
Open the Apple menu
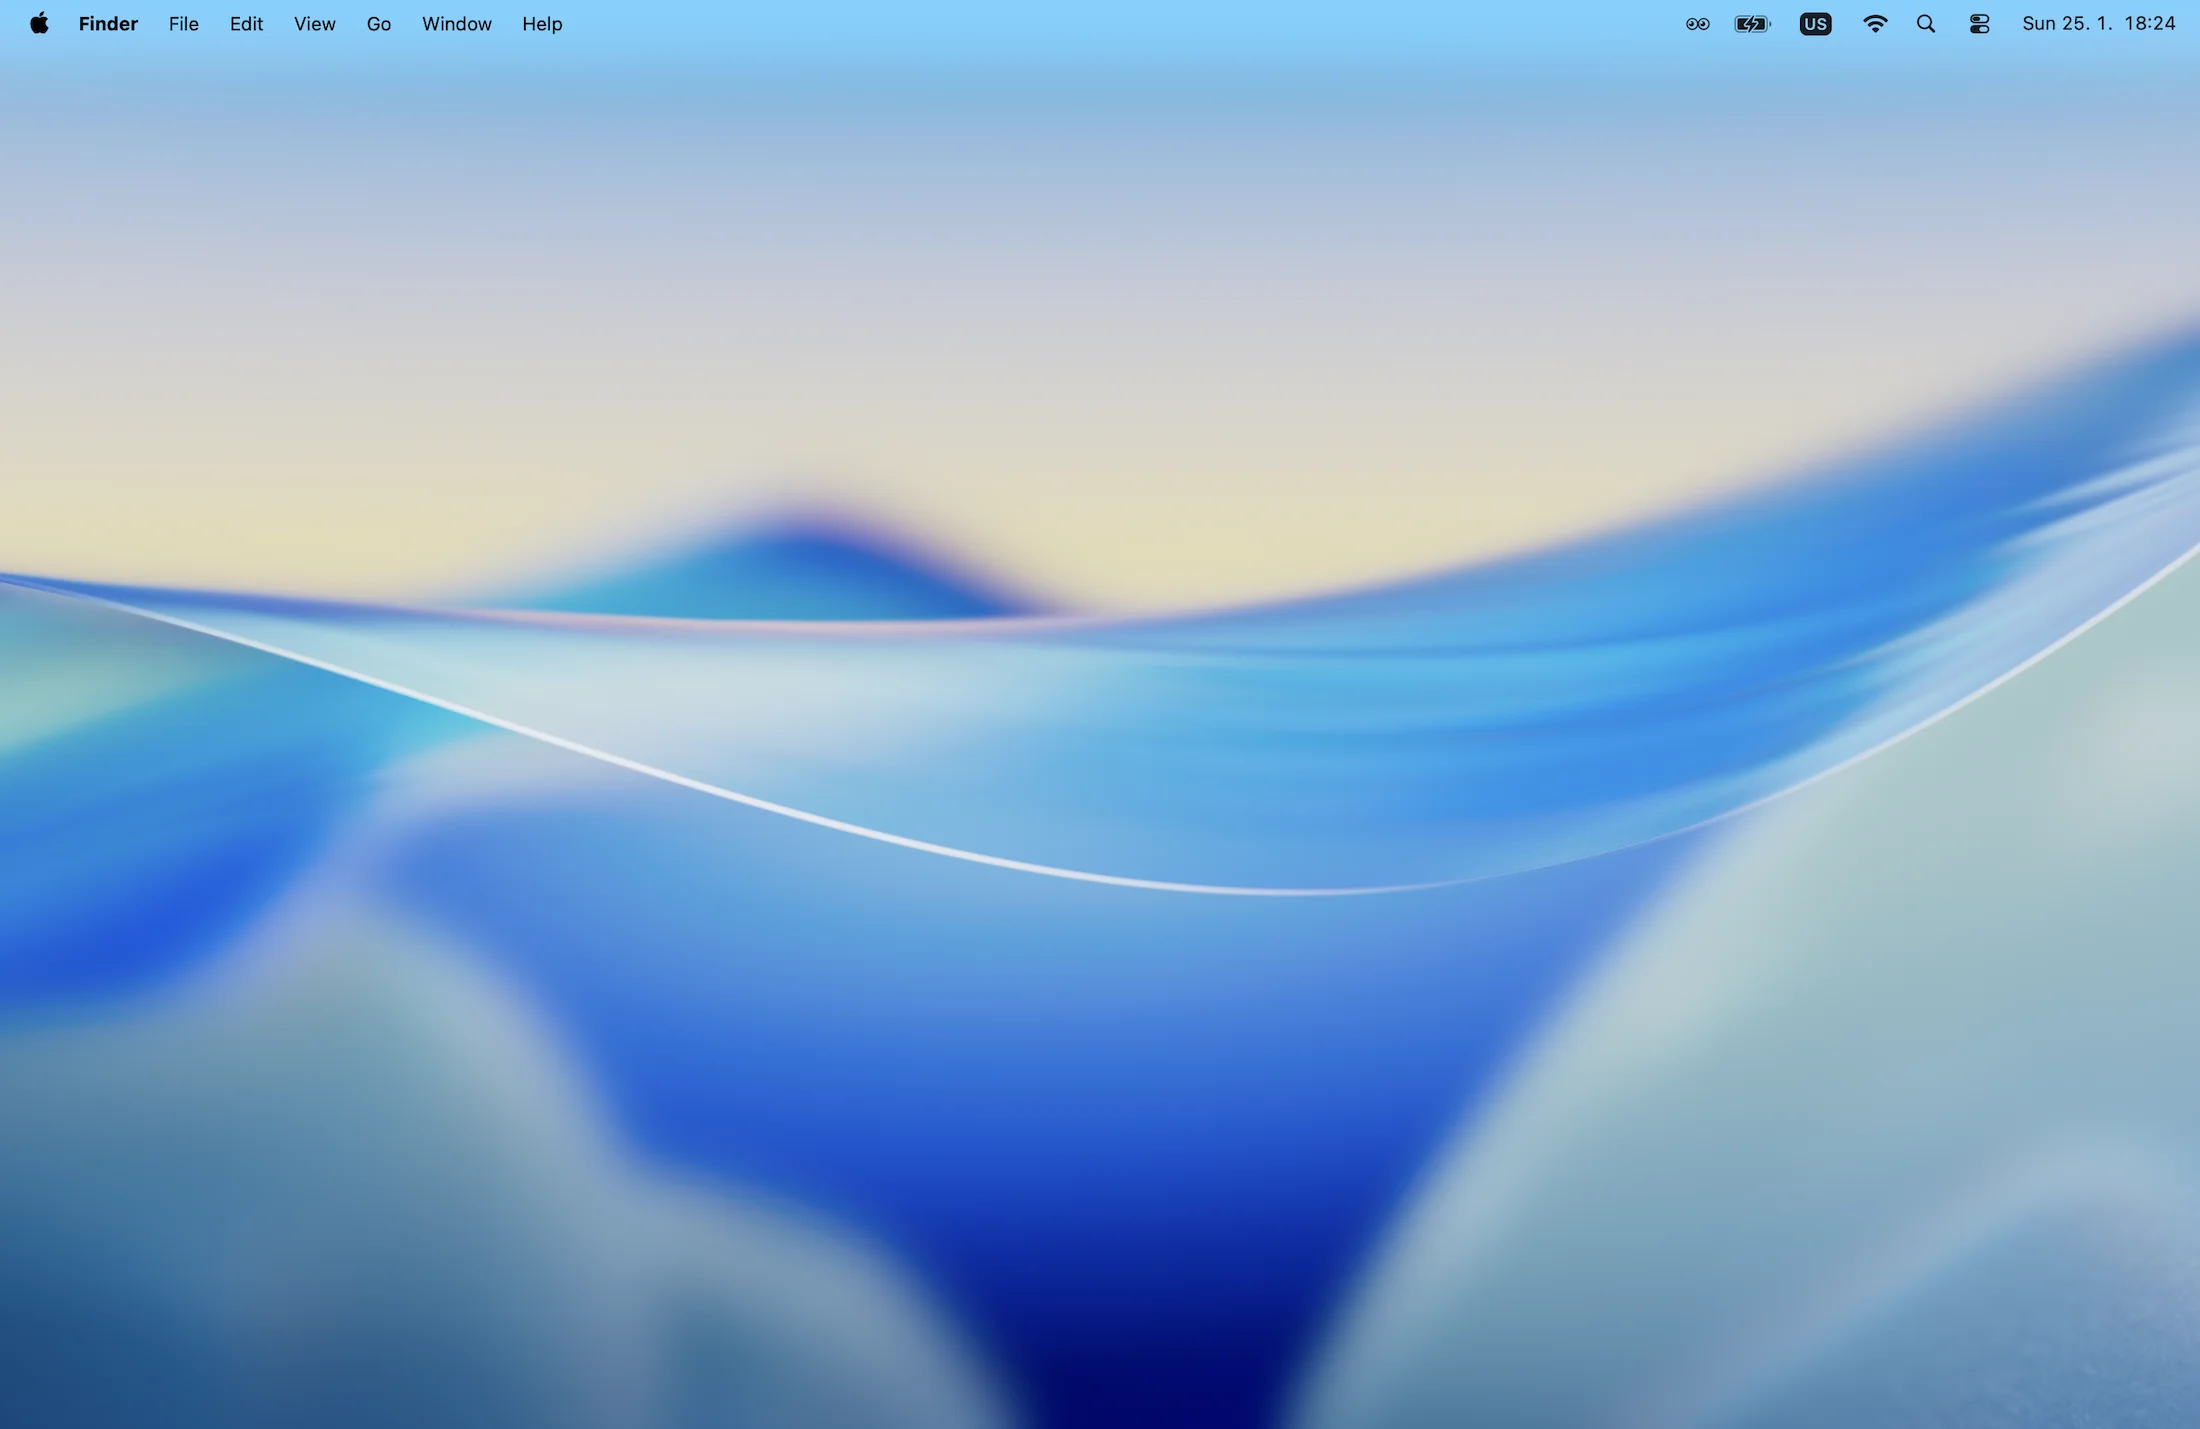click(39, 23)
